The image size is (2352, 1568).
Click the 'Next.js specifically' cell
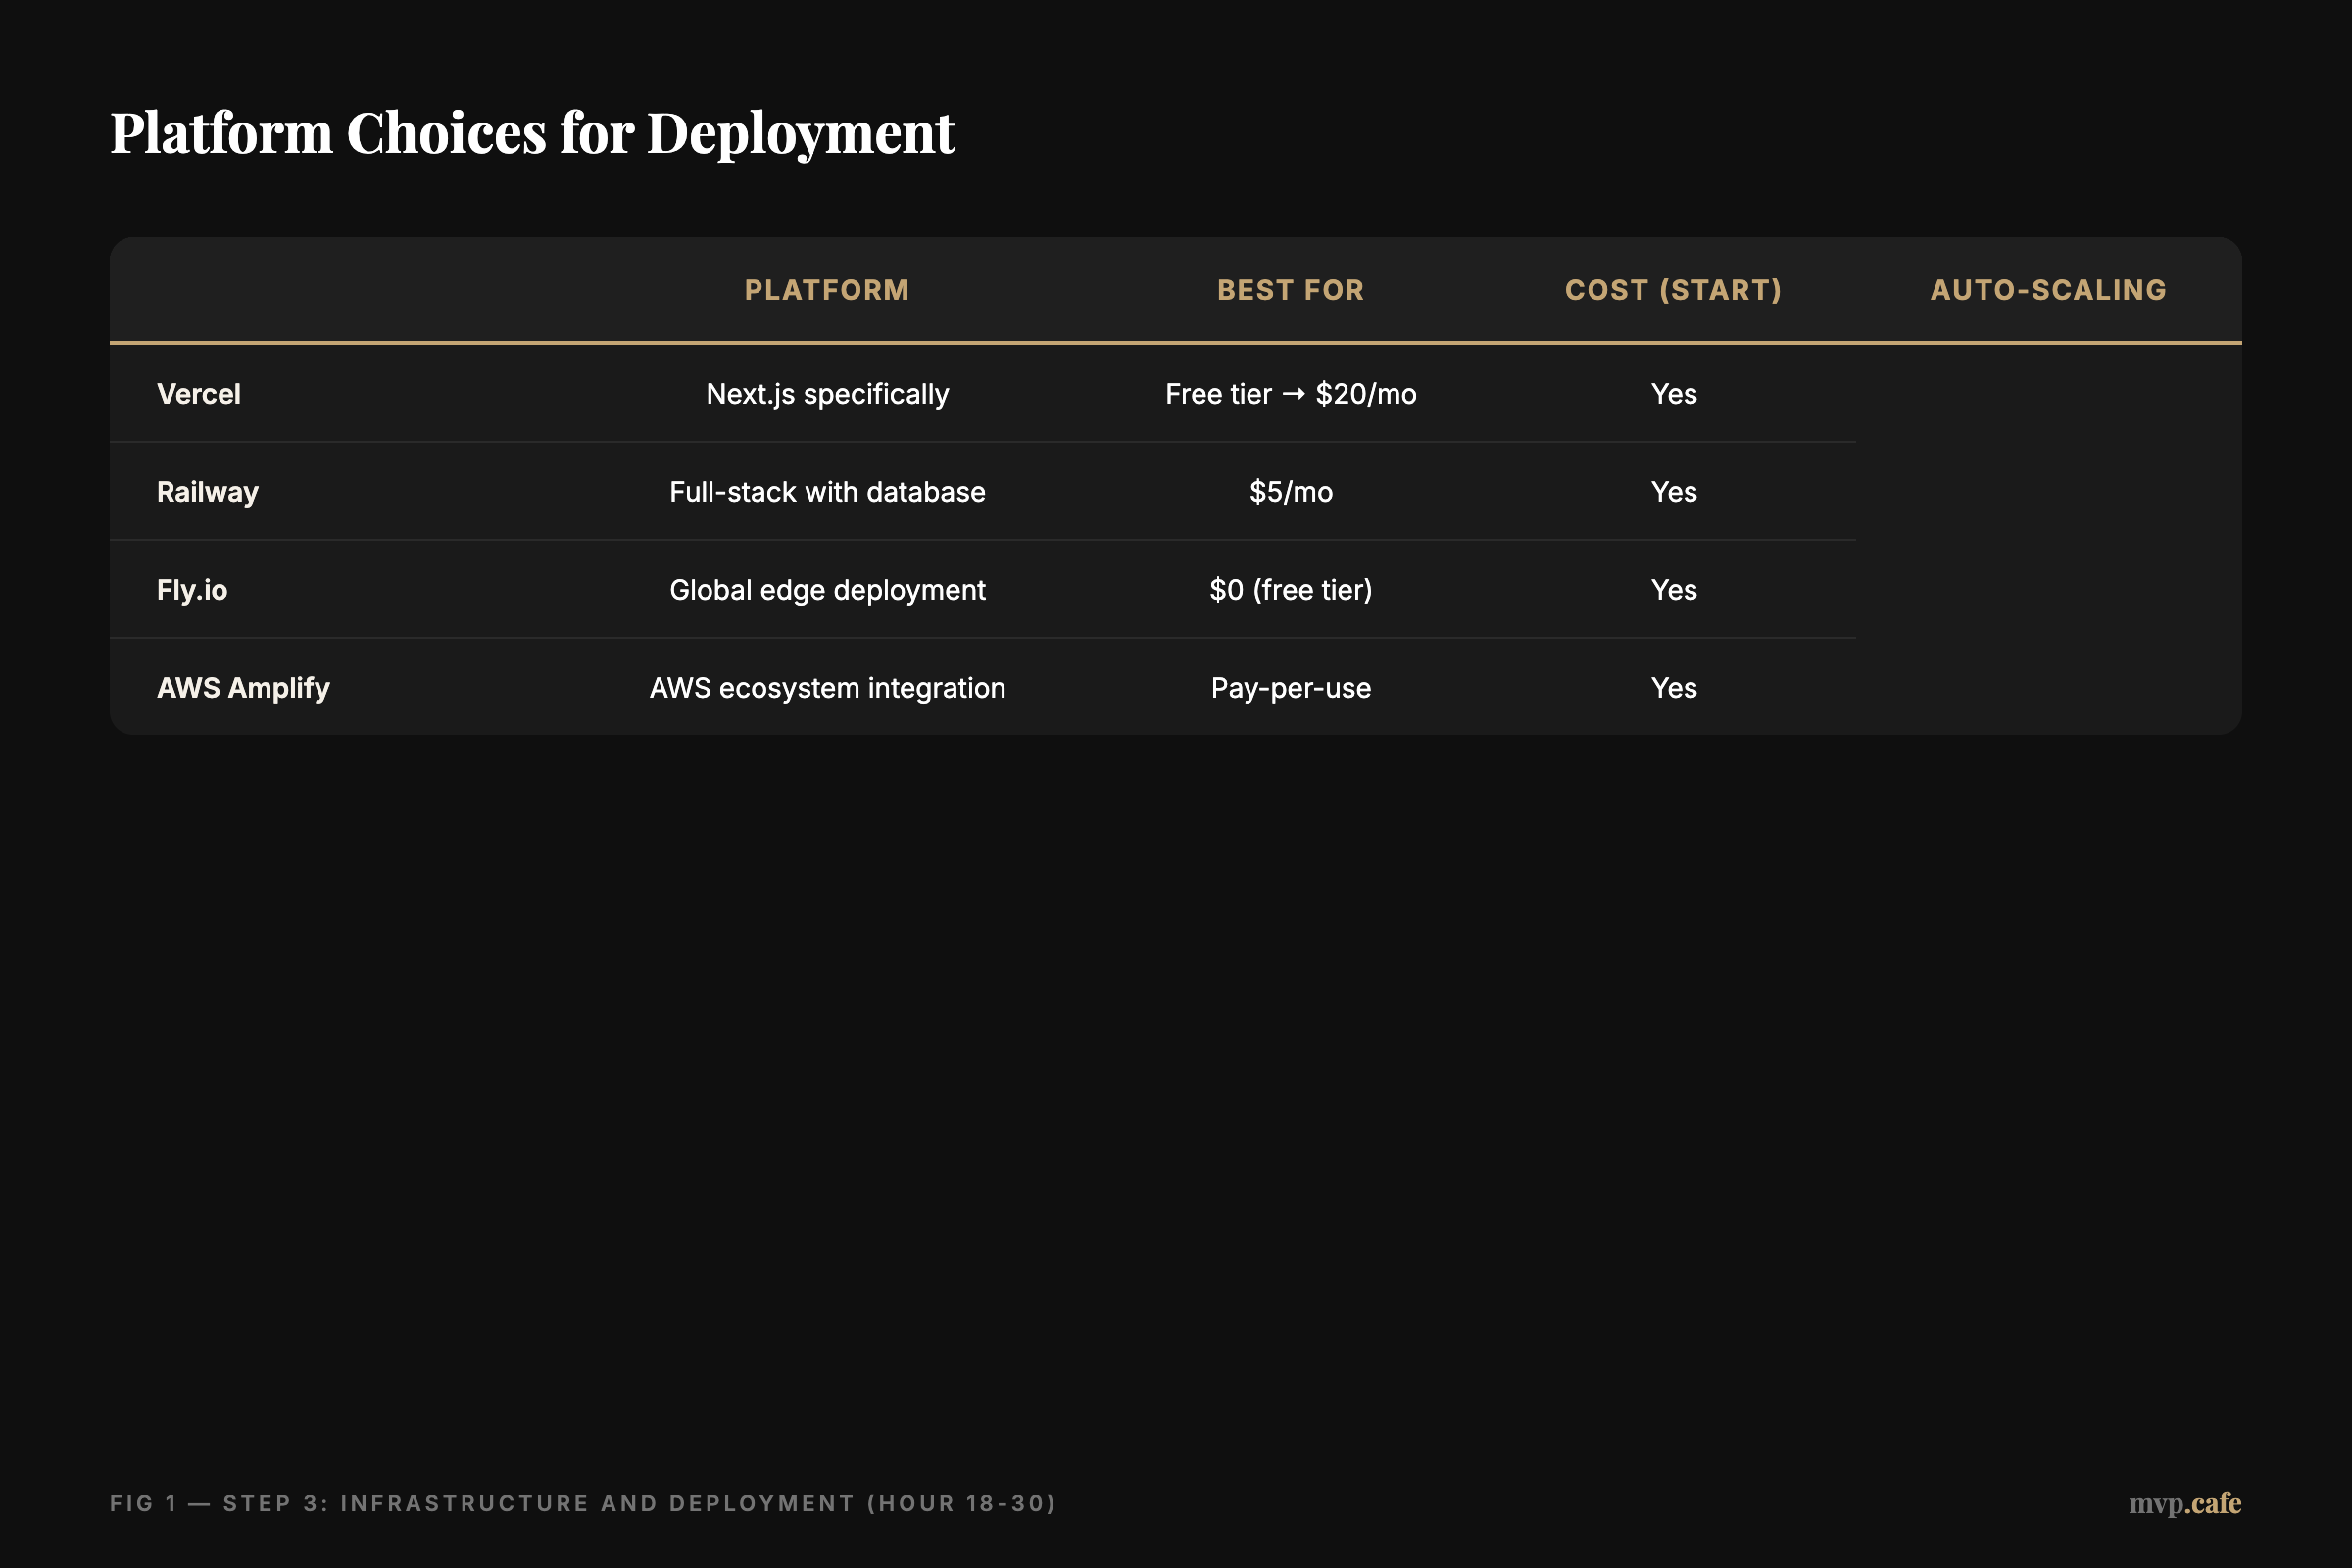pos(827,394)
